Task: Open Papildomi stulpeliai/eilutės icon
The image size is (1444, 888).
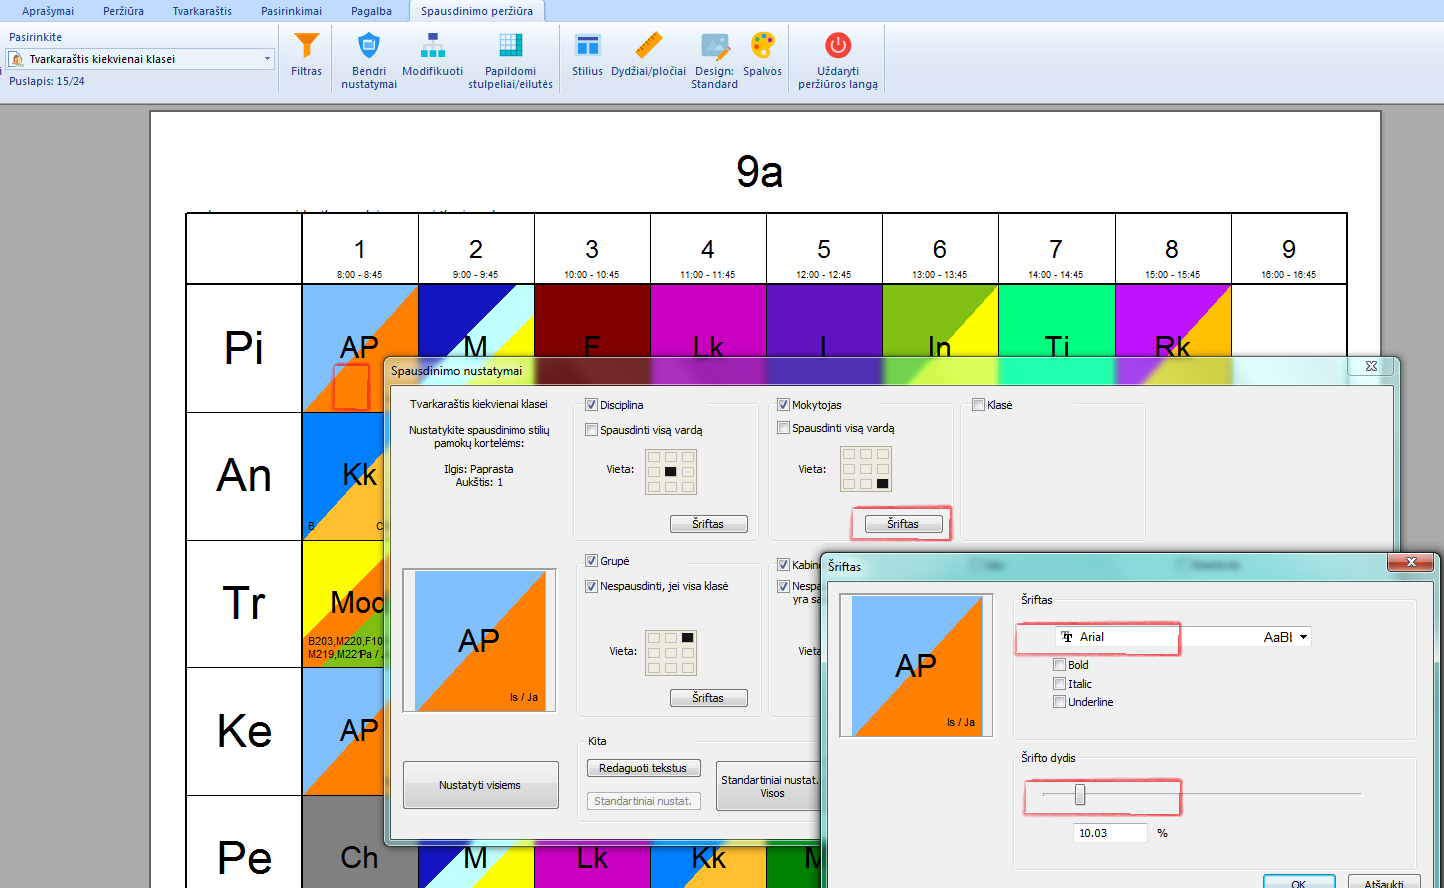Action: tap(510, 47)
